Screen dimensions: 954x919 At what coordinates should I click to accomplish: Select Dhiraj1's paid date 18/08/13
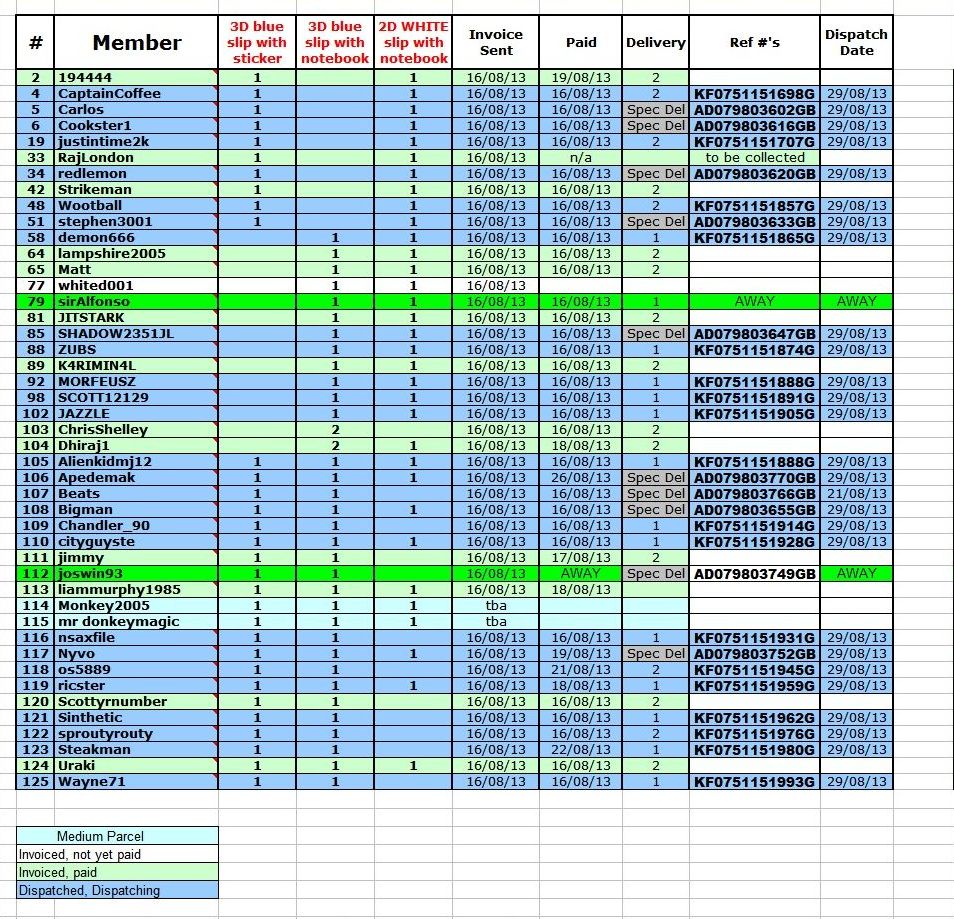coord(580,446)
